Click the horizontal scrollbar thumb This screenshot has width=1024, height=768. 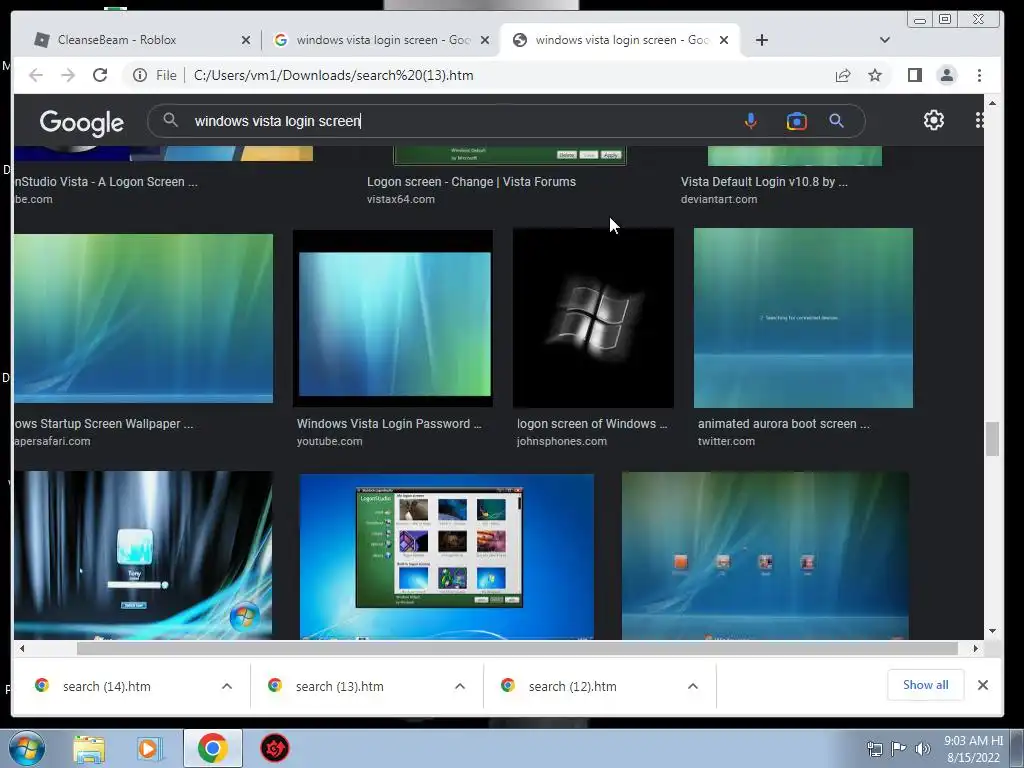tap(517, 648)
